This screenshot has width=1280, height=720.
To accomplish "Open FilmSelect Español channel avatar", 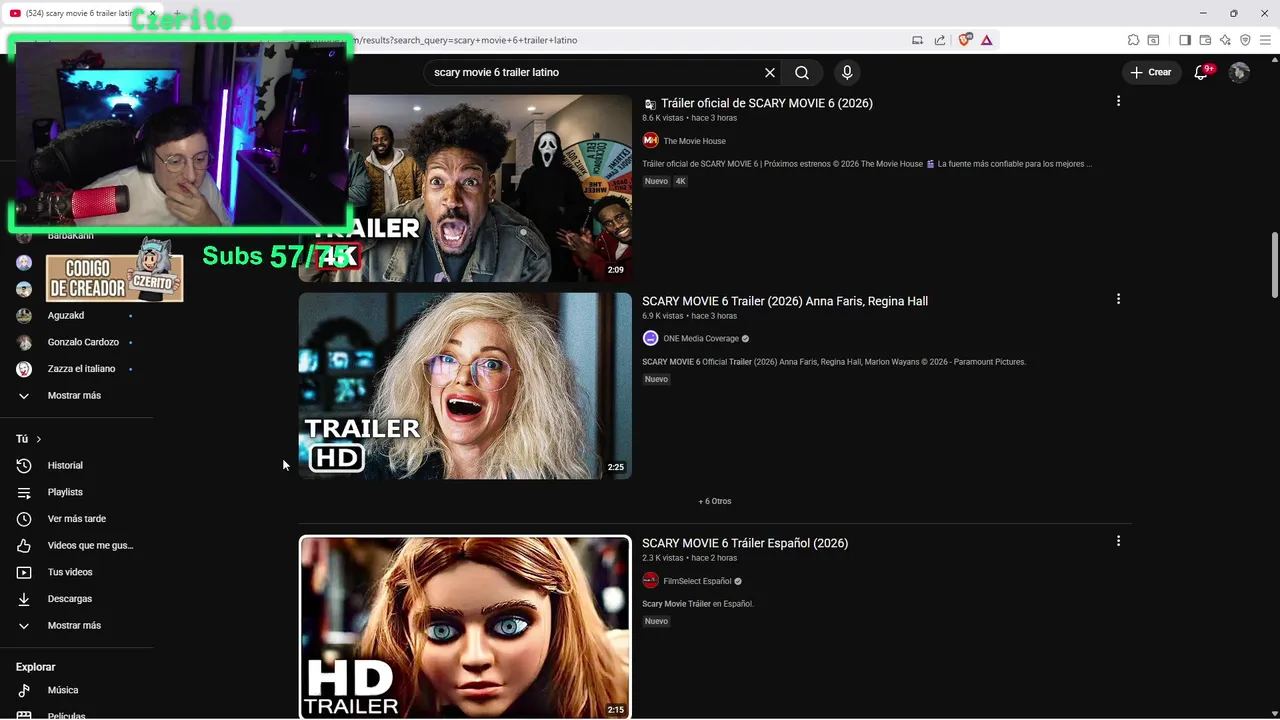I will click(650, 581).
